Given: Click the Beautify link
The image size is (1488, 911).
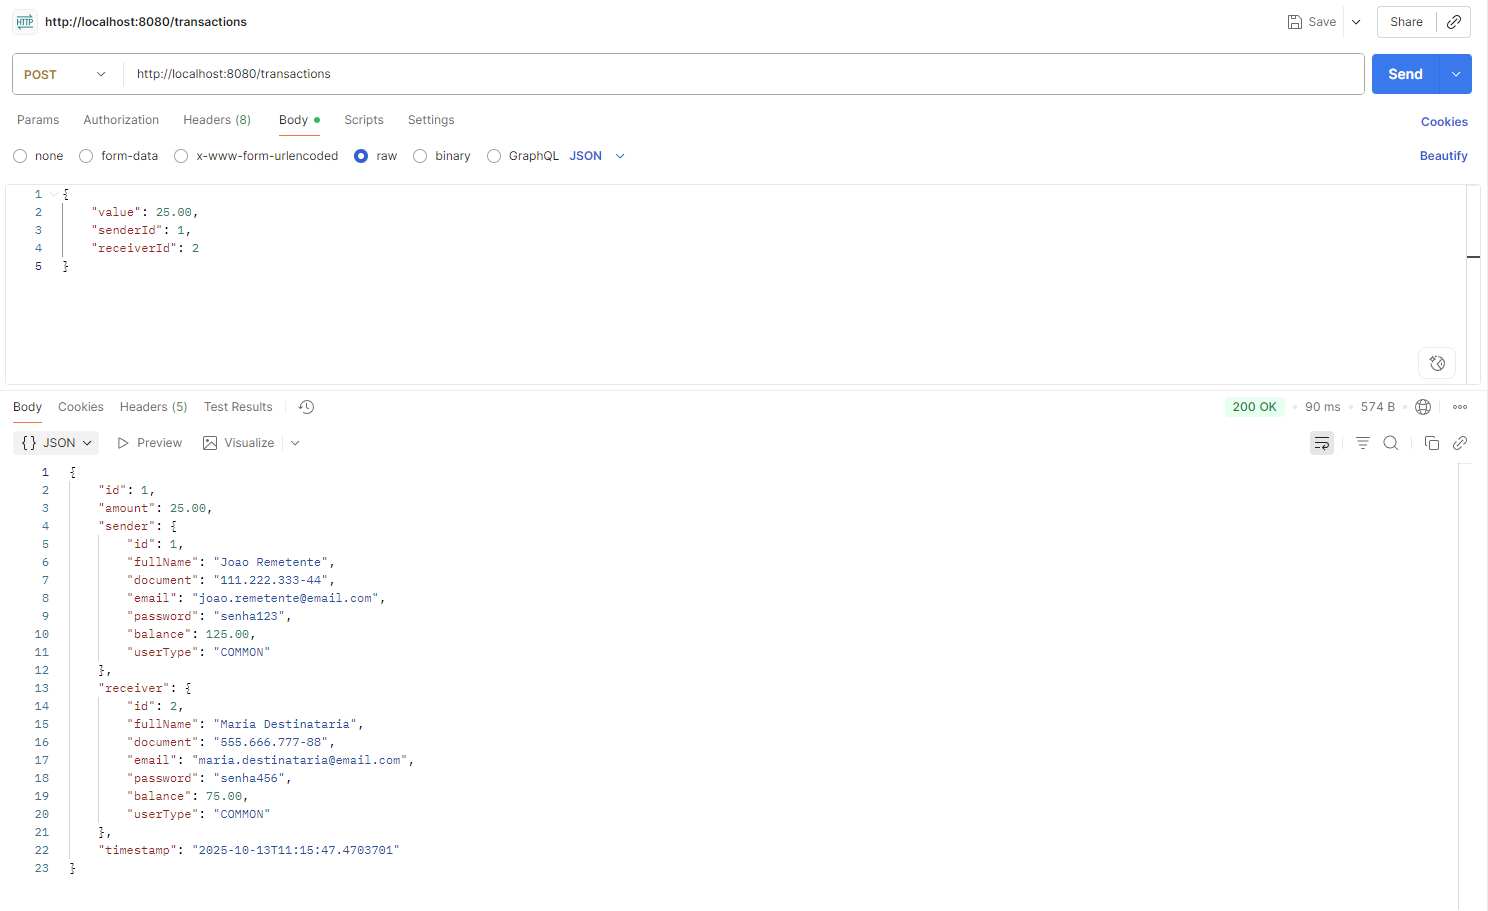Looking at the screenshot, I should tap(1443, 156).
